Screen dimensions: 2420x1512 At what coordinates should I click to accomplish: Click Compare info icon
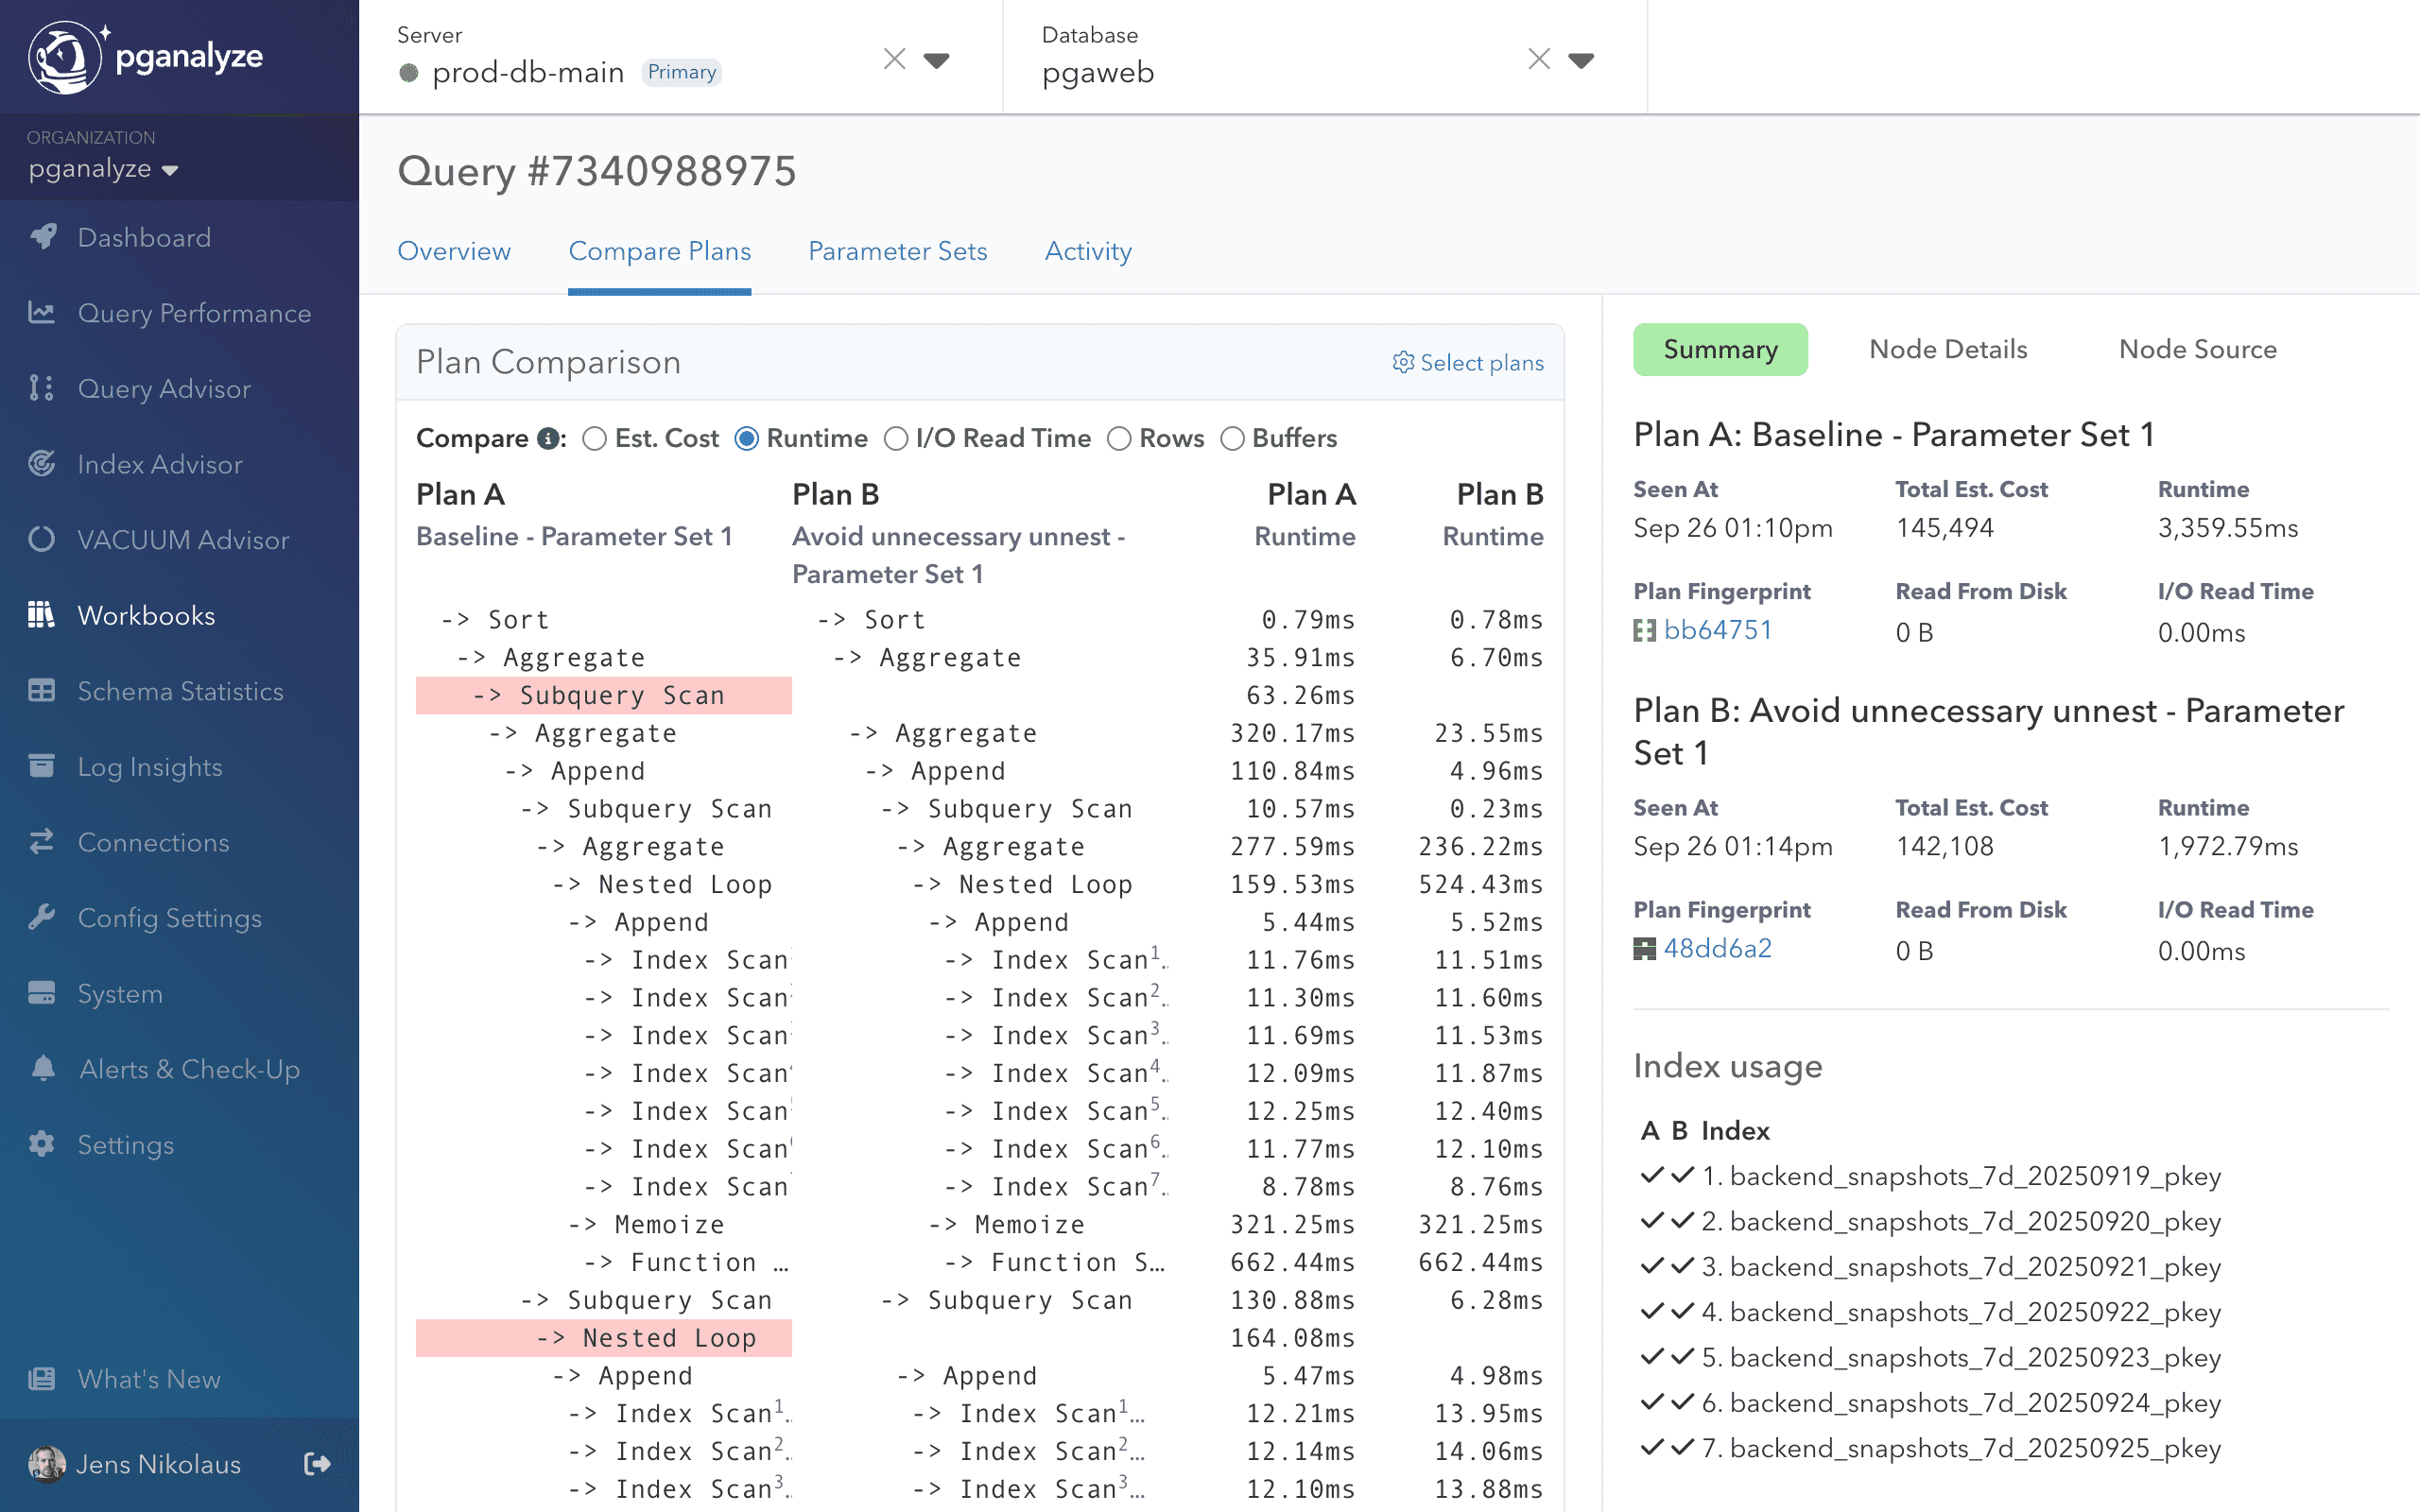pyautogui.click(x=548, y=439)
